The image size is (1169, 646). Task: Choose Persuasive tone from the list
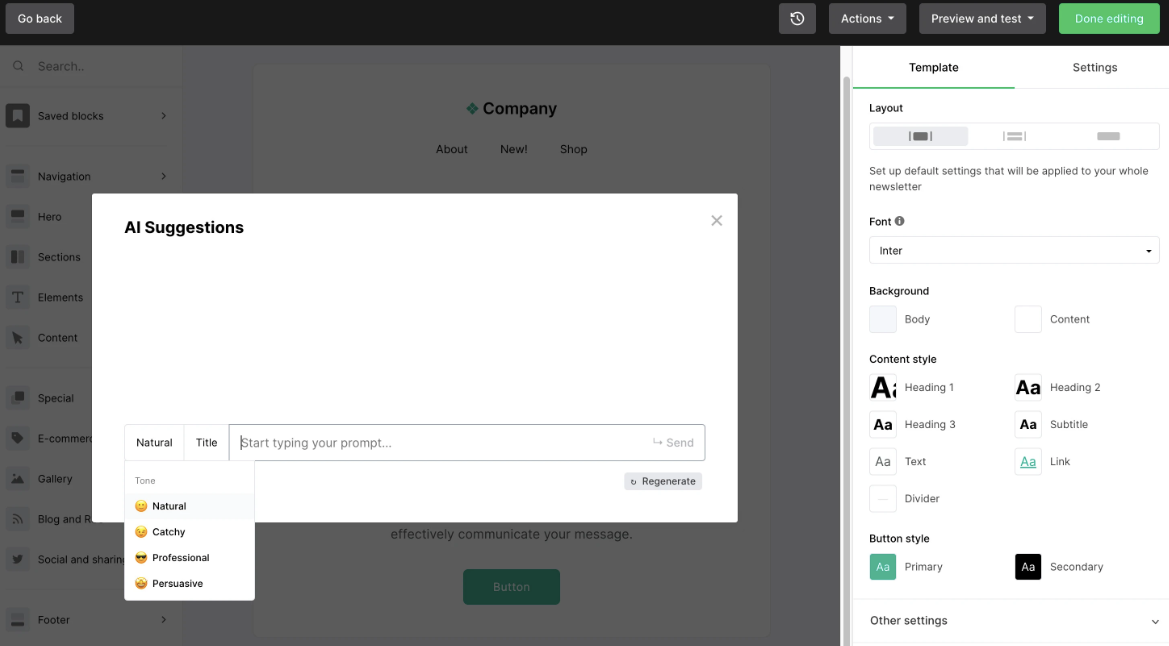pos(189,583)
